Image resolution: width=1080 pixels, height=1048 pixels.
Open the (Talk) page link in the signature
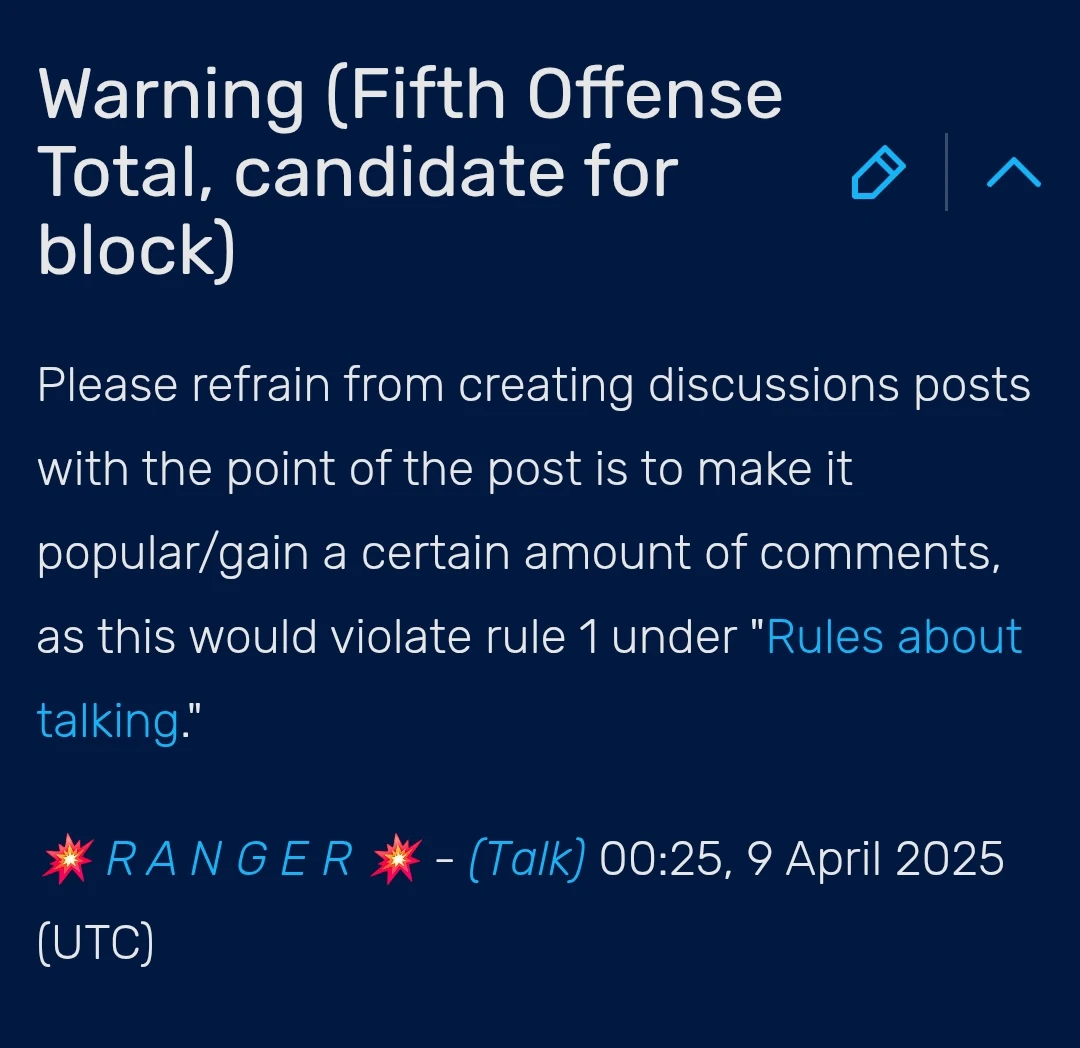[527, 858]
